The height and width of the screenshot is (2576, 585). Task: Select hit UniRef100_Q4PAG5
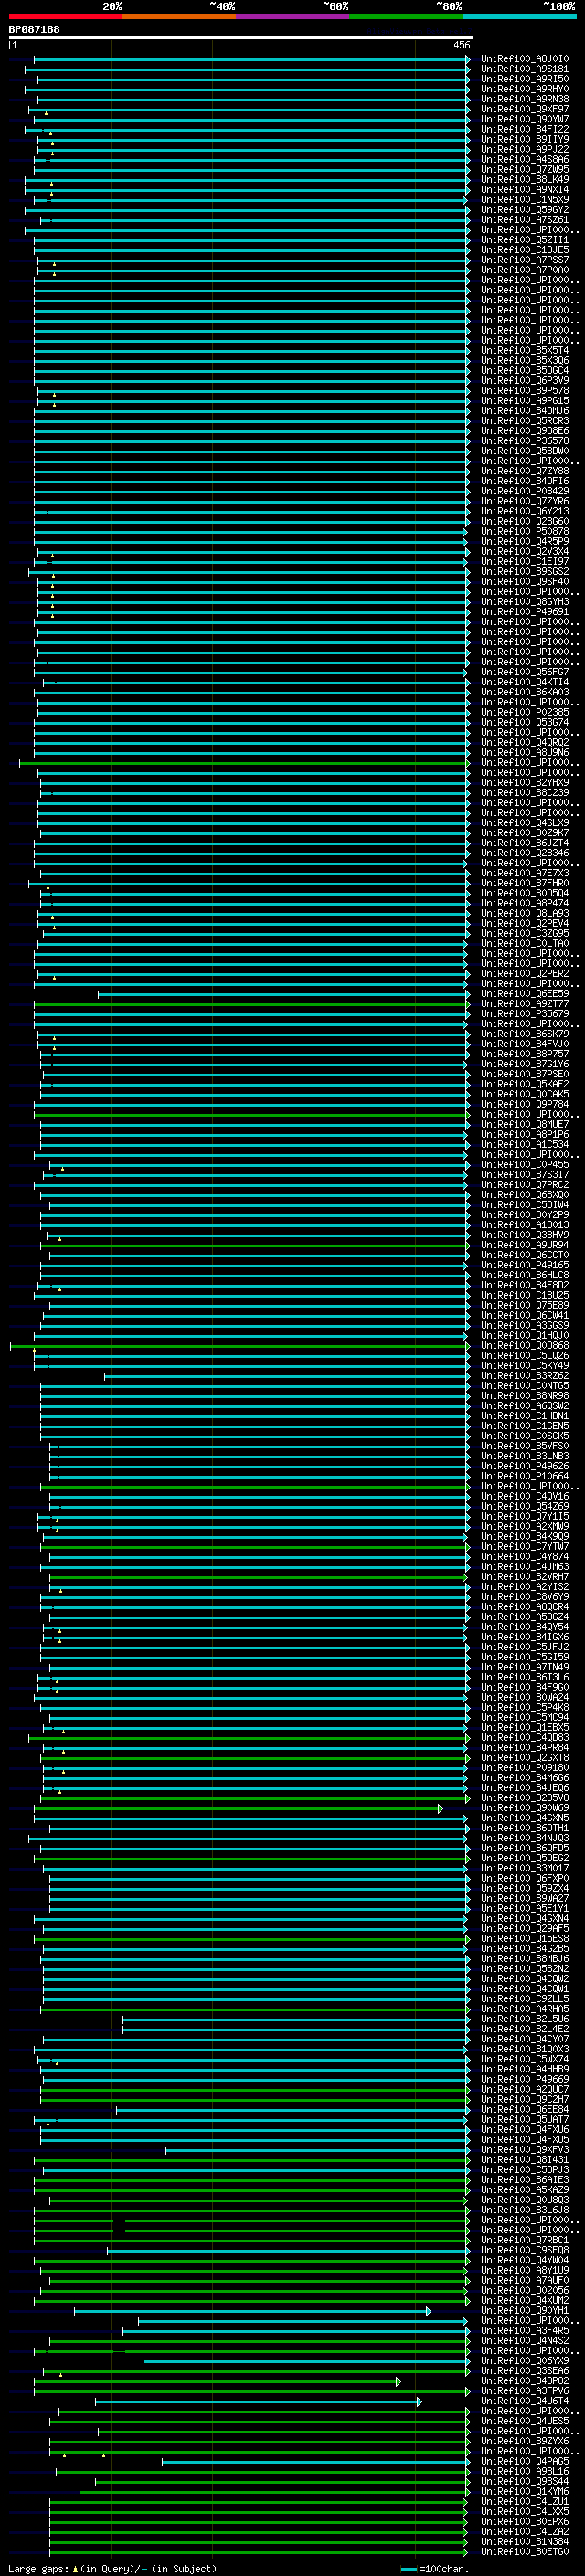[525, 2461]
